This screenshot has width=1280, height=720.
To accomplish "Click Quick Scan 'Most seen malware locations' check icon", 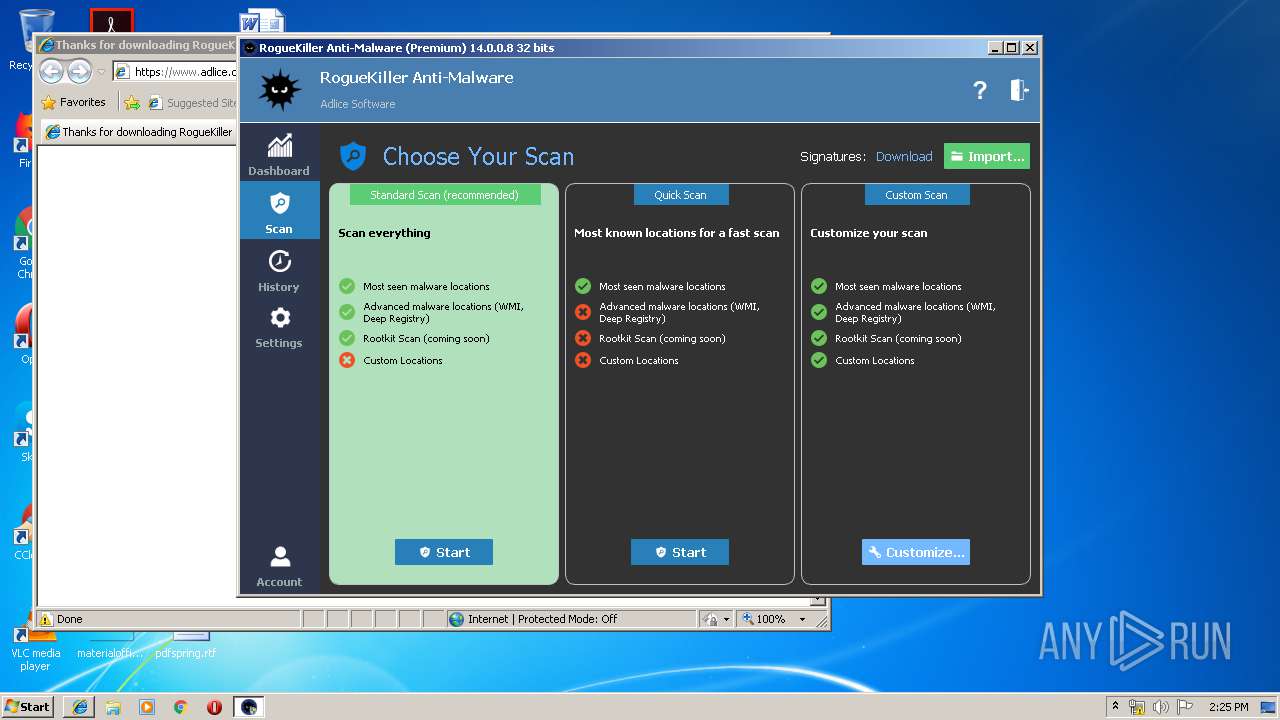I will pos(583,286).
